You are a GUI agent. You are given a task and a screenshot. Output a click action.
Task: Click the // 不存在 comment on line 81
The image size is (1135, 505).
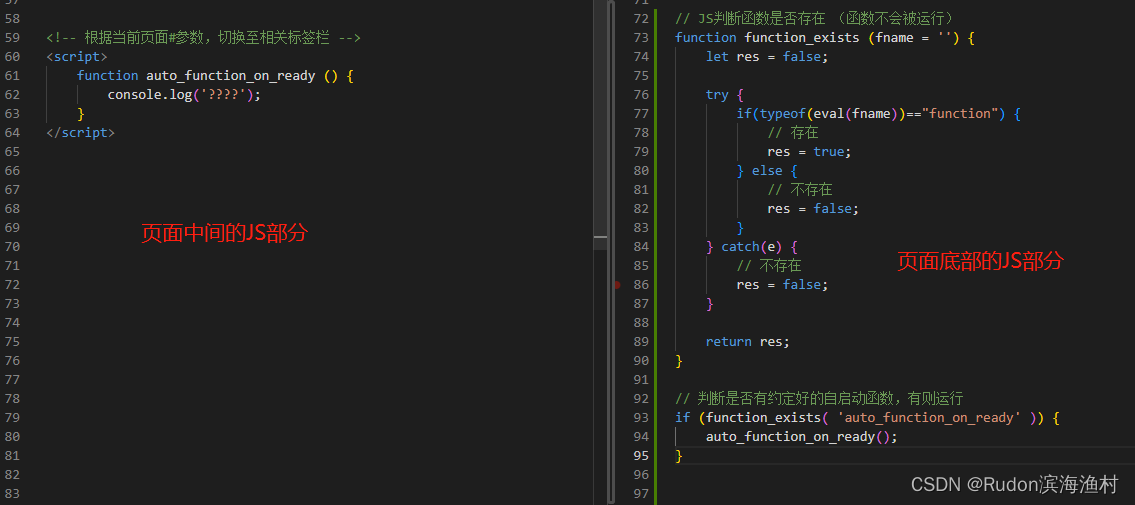[x=800, y=190]
